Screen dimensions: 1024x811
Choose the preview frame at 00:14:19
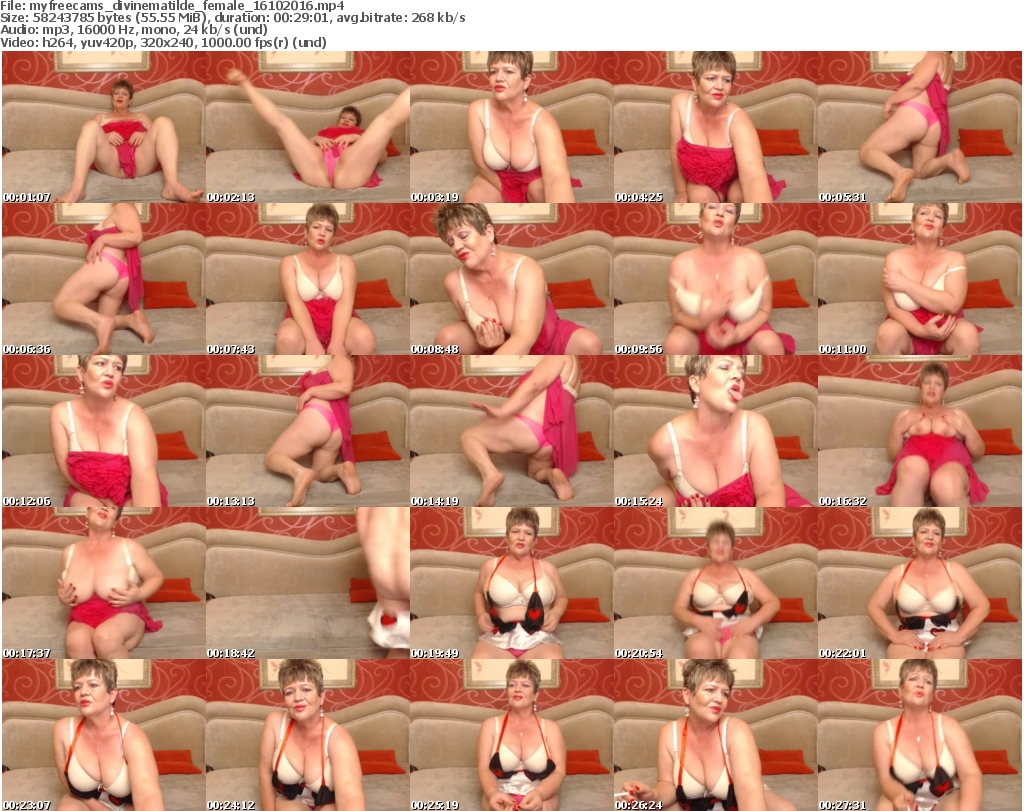pos(511,431)
